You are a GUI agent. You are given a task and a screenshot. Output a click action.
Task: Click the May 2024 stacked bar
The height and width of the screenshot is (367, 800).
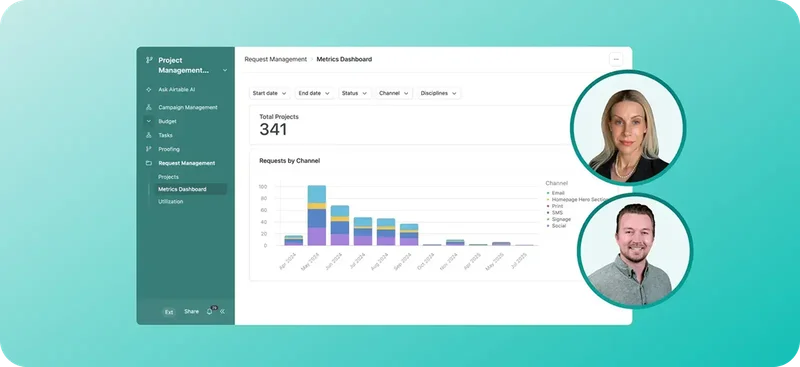click(x=317, y=215)
